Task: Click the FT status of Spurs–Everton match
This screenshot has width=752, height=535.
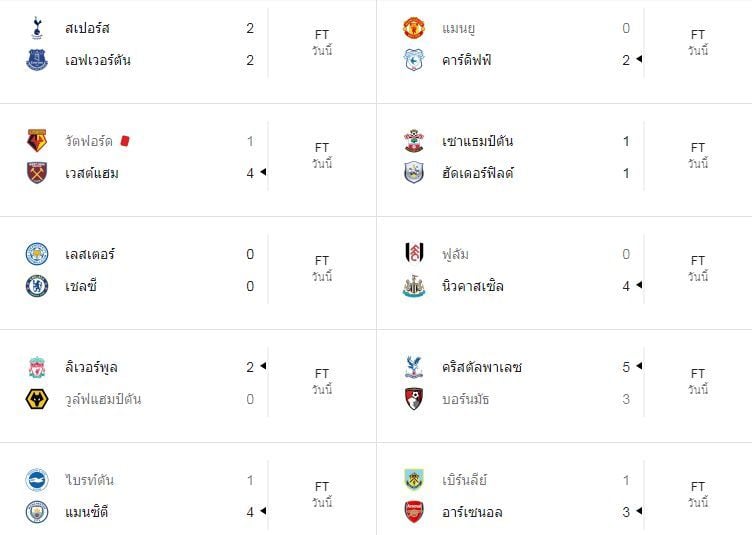Action: pyautogui.click(x=322, y=34)
